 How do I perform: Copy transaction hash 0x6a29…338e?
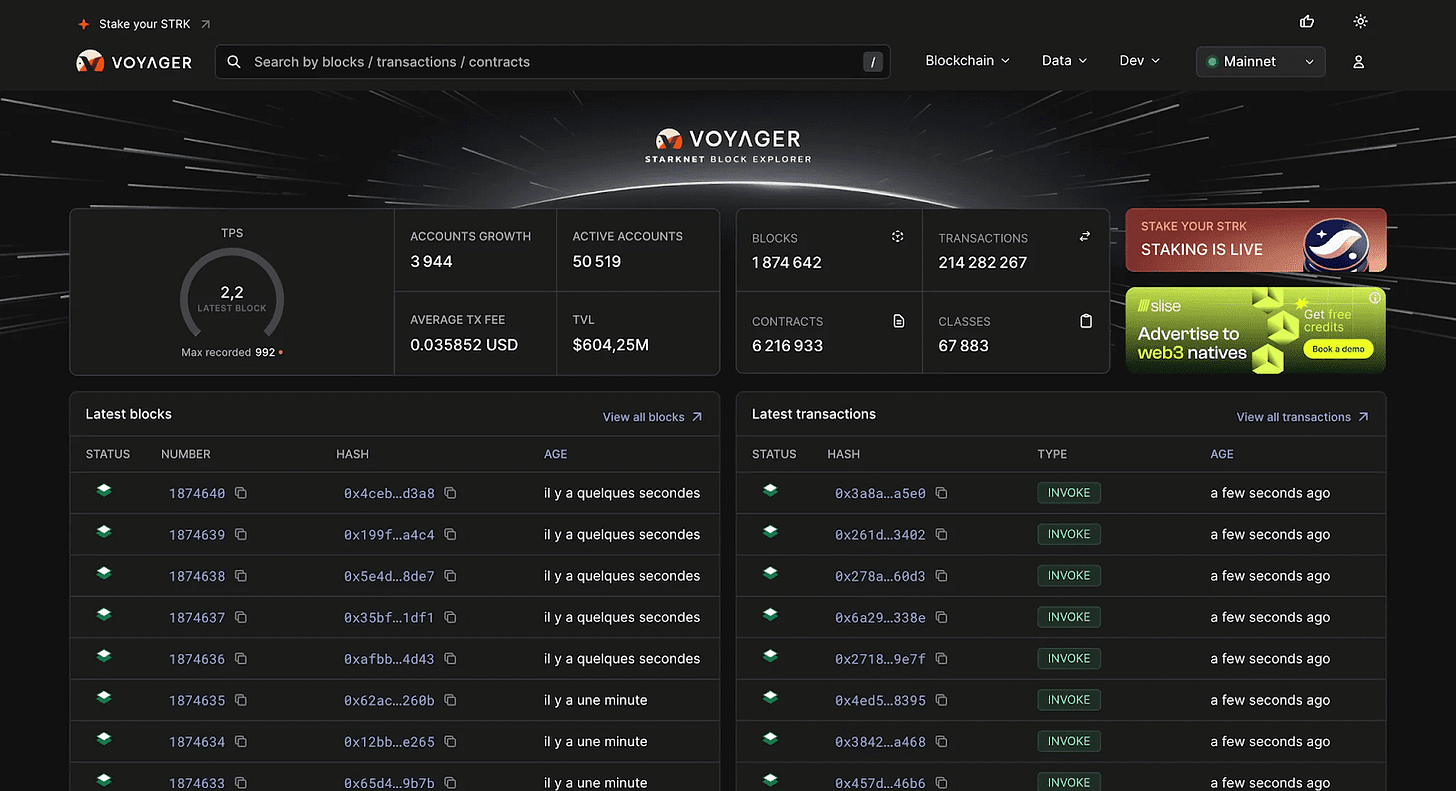point(941,617)
